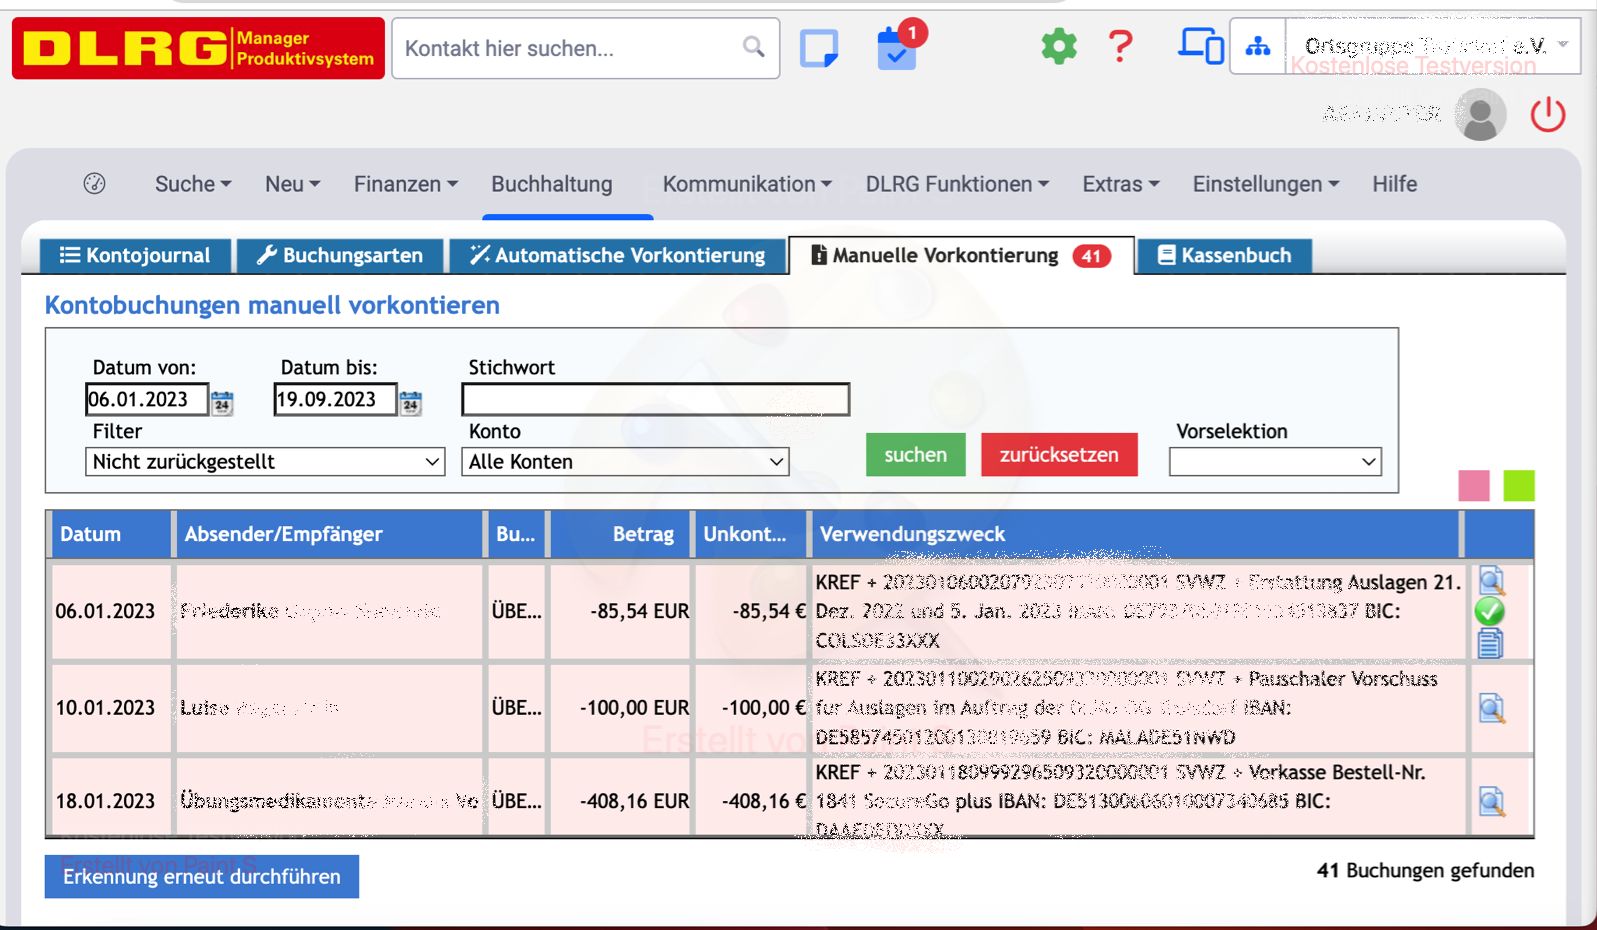Open the Suche menu
Viewport: 1597px width, 930px height.
click(193, 184)
